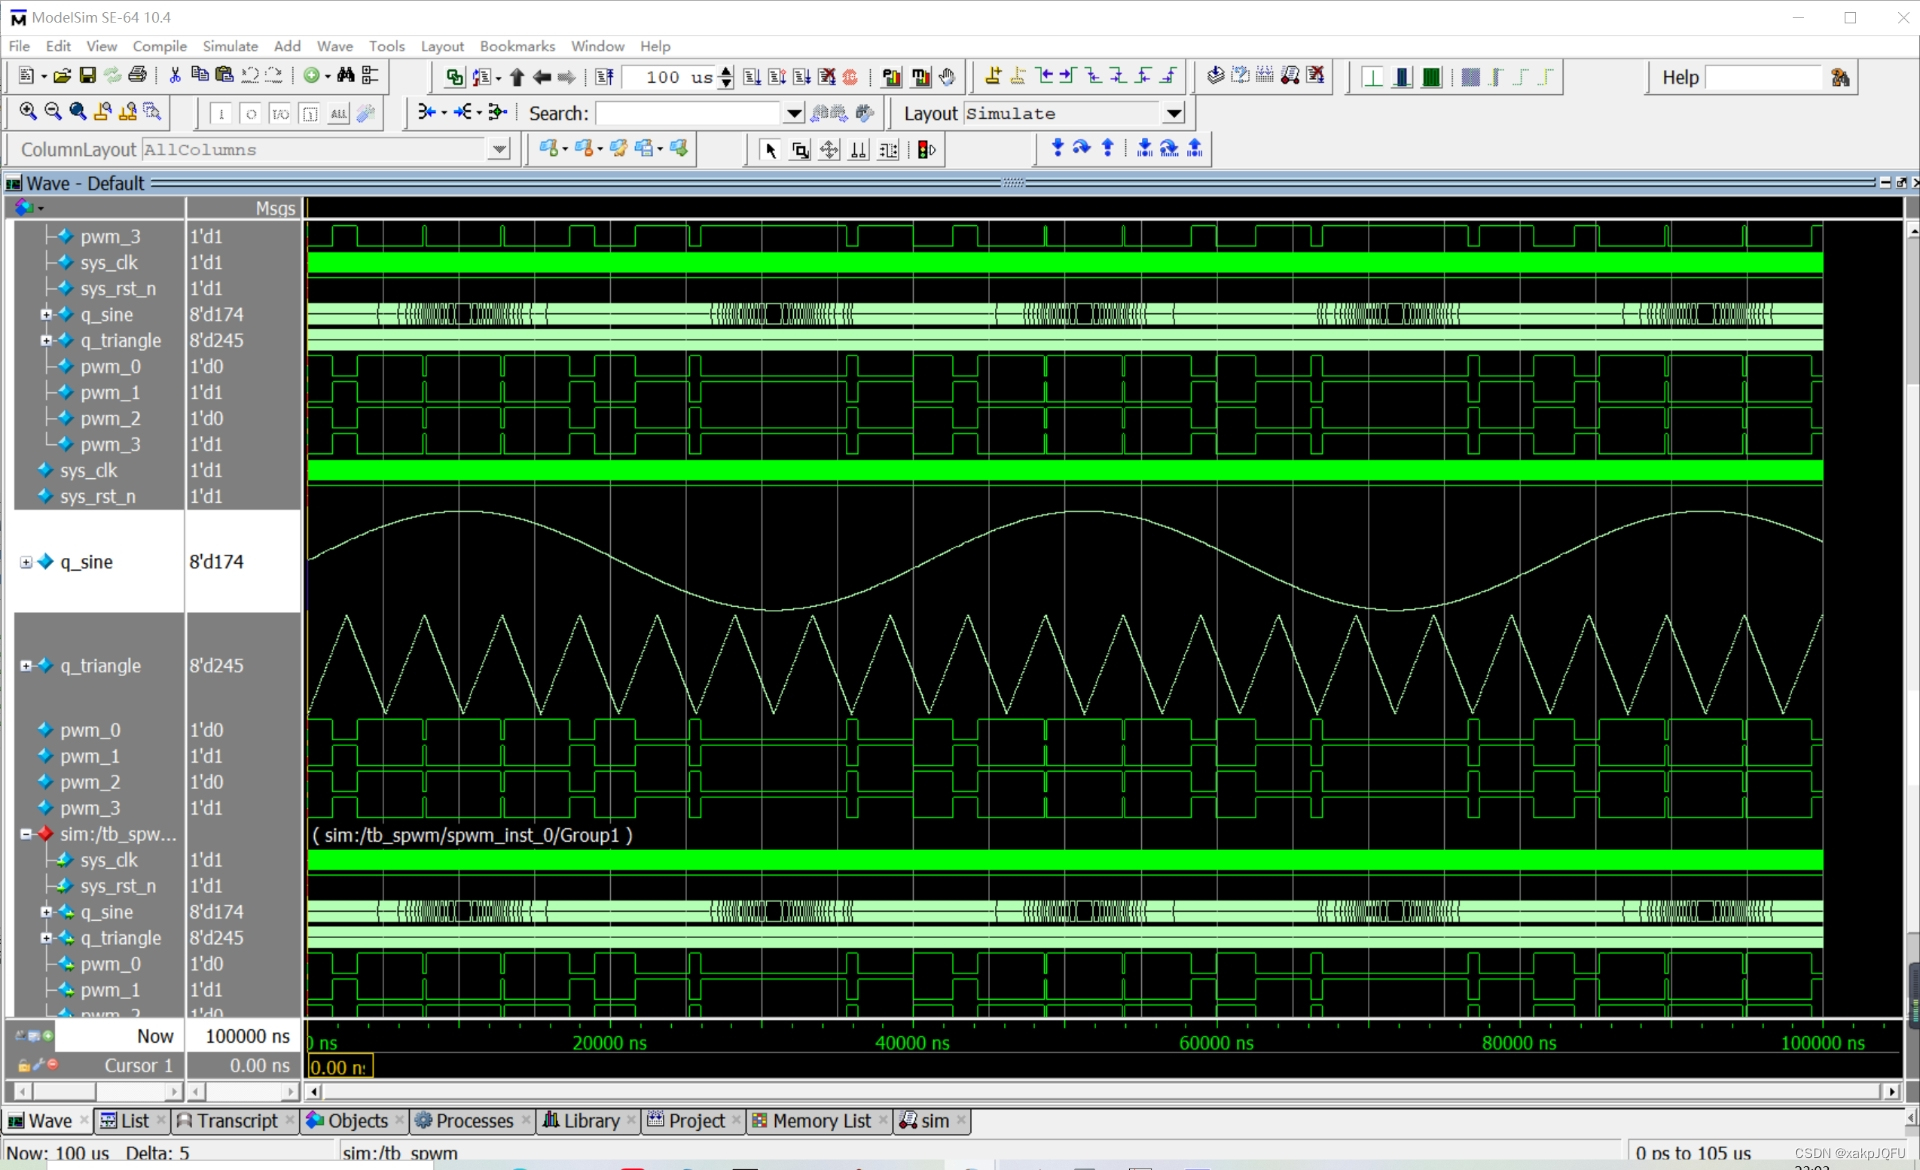The width and height of the screenshot is (1920, 1170).
Task: Toggle the output ports 'O' filter button
Action: 251,114
